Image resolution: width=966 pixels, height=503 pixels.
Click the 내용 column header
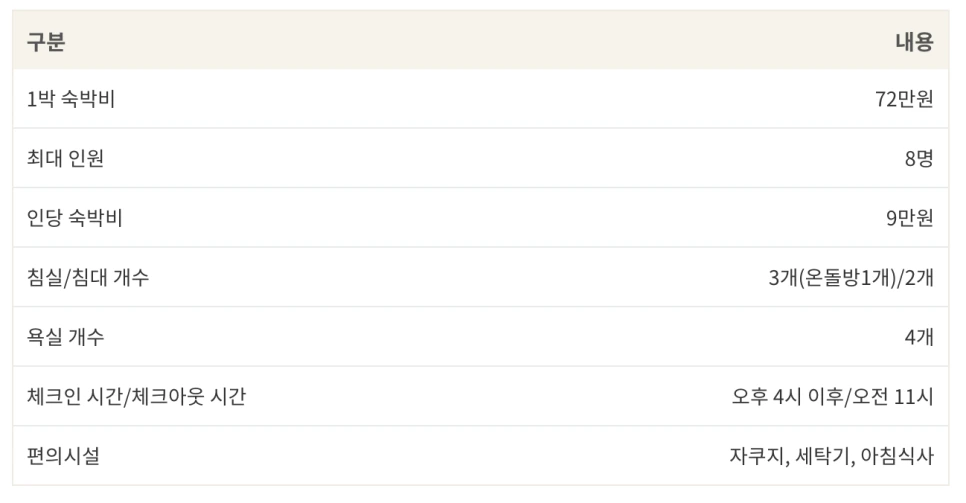point(915,41)
